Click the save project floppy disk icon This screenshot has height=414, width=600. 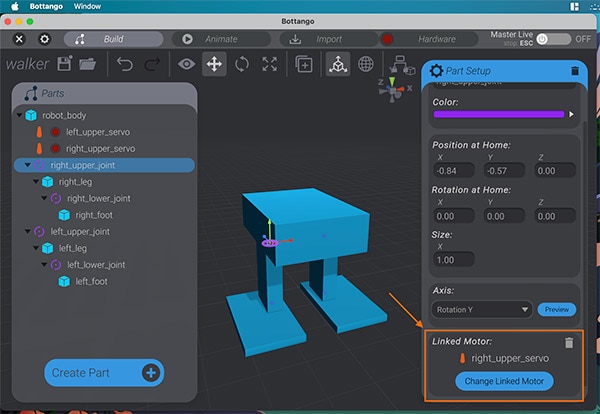pos(65,64)
